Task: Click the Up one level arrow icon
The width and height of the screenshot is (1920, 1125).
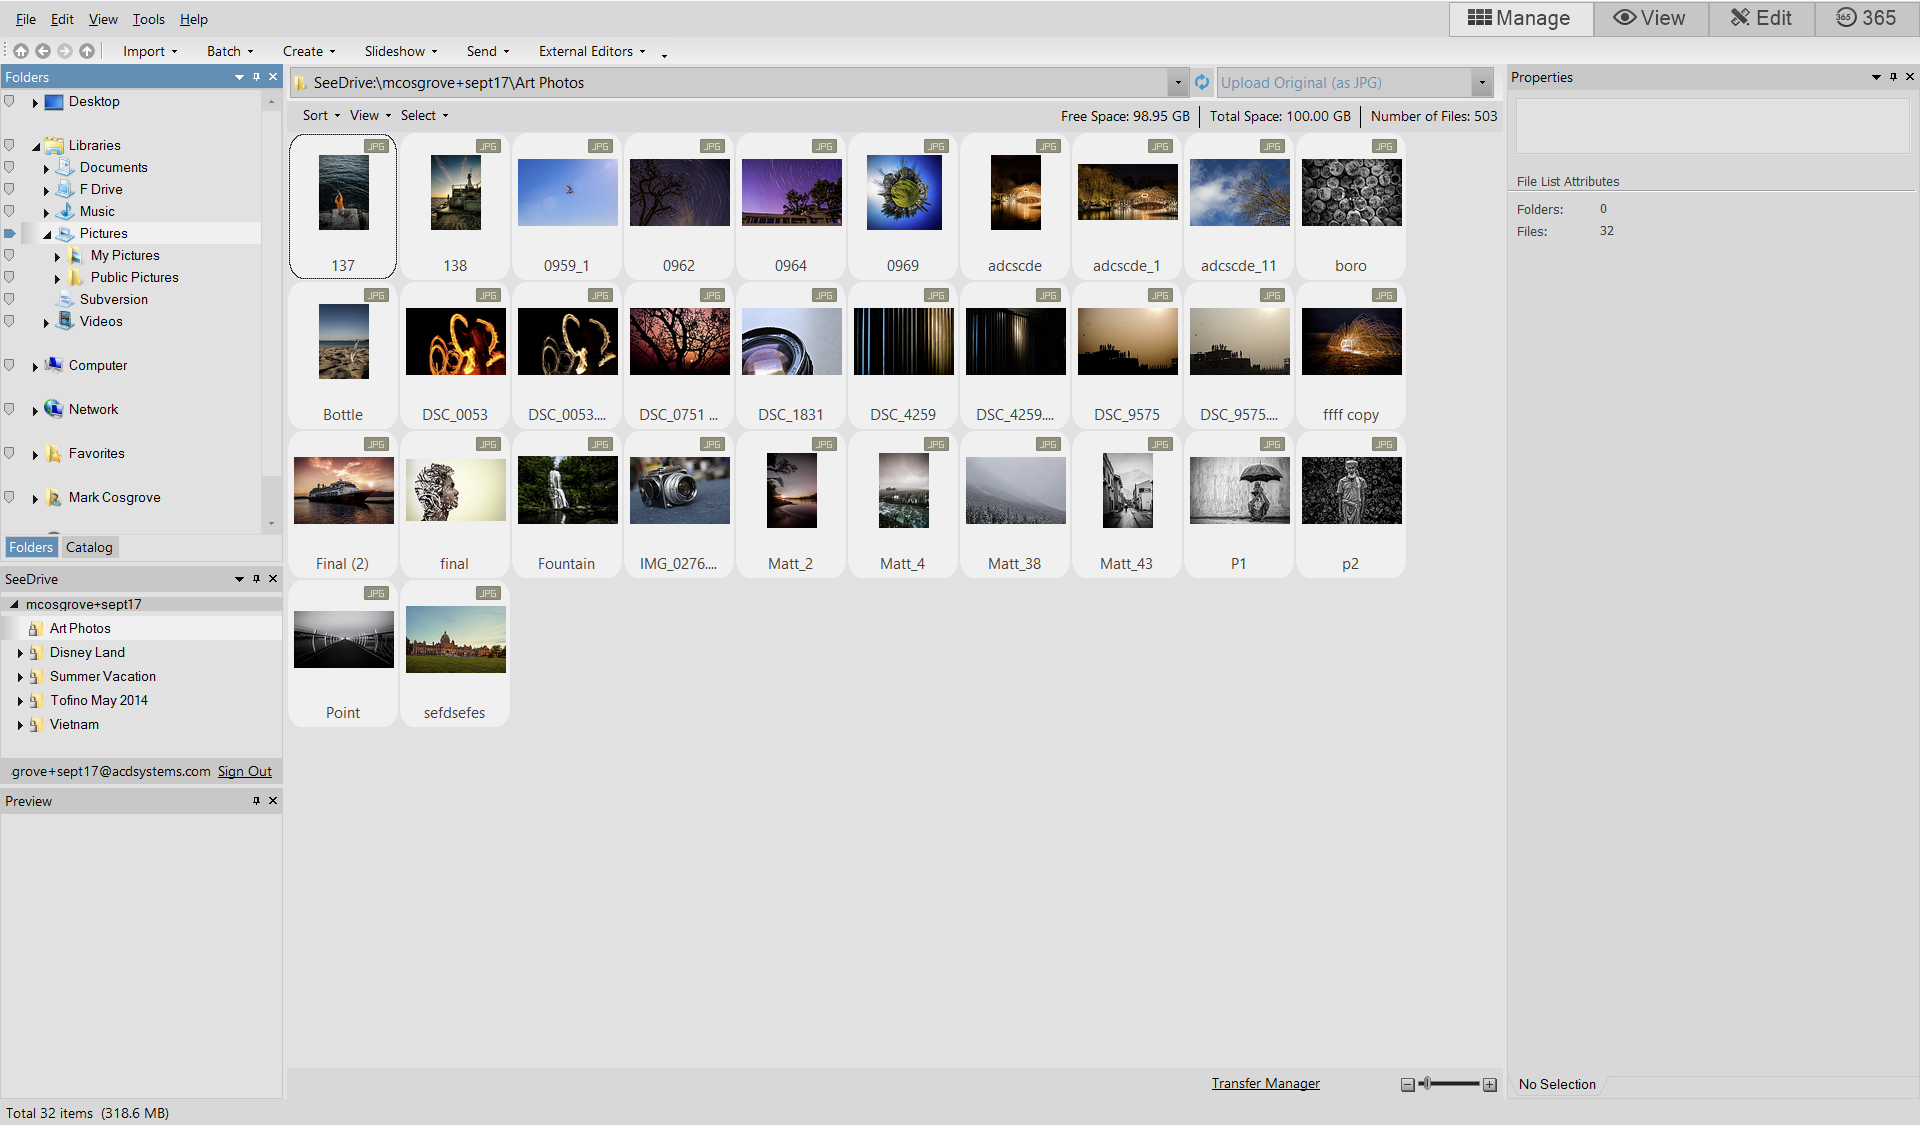Action: click(87, 51)
